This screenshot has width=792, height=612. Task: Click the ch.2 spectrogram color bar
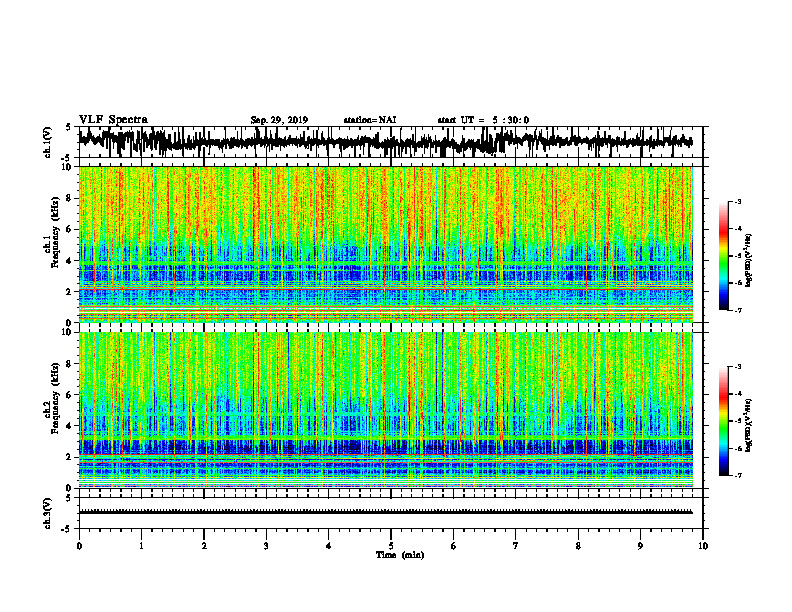point(723,421)
